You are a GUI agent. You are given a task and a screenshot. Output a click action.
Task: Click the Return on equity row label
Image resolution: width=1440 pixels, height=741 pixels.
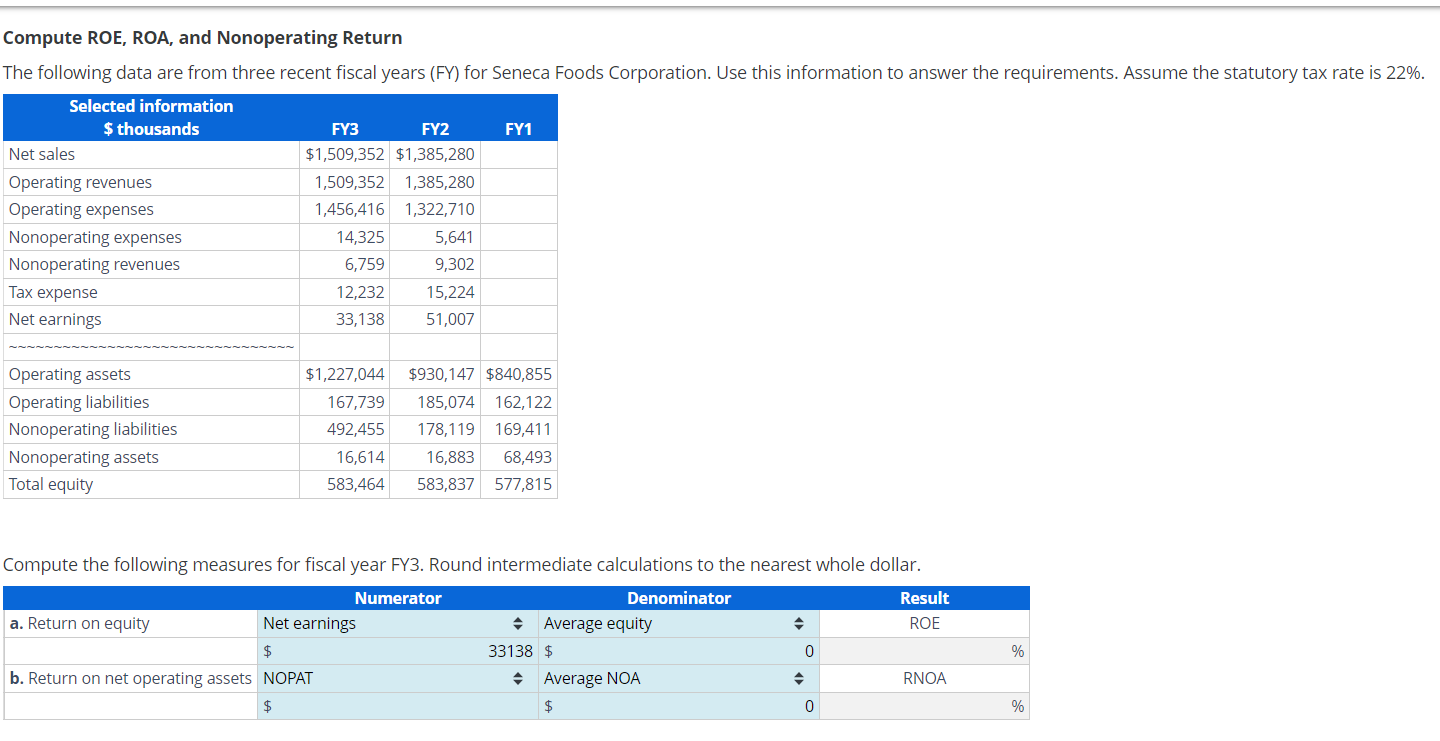(x=78, y=623)
